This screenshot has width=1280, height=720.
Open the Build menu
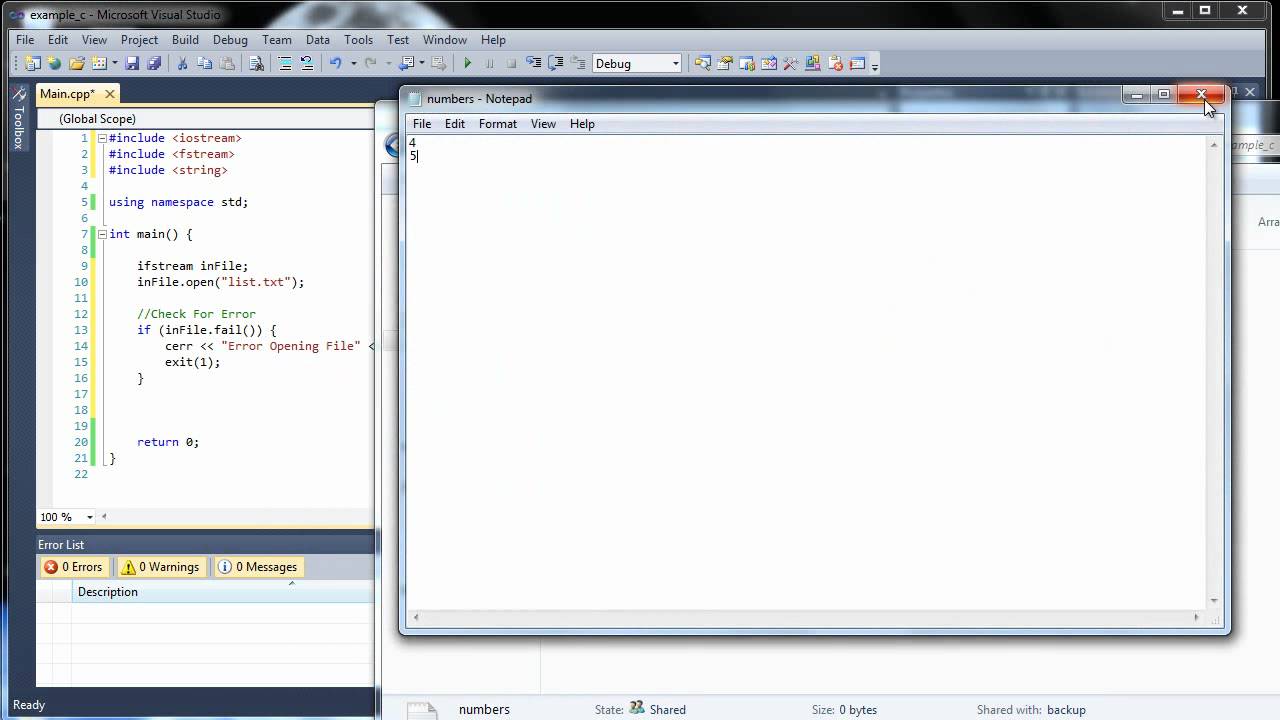185,40
